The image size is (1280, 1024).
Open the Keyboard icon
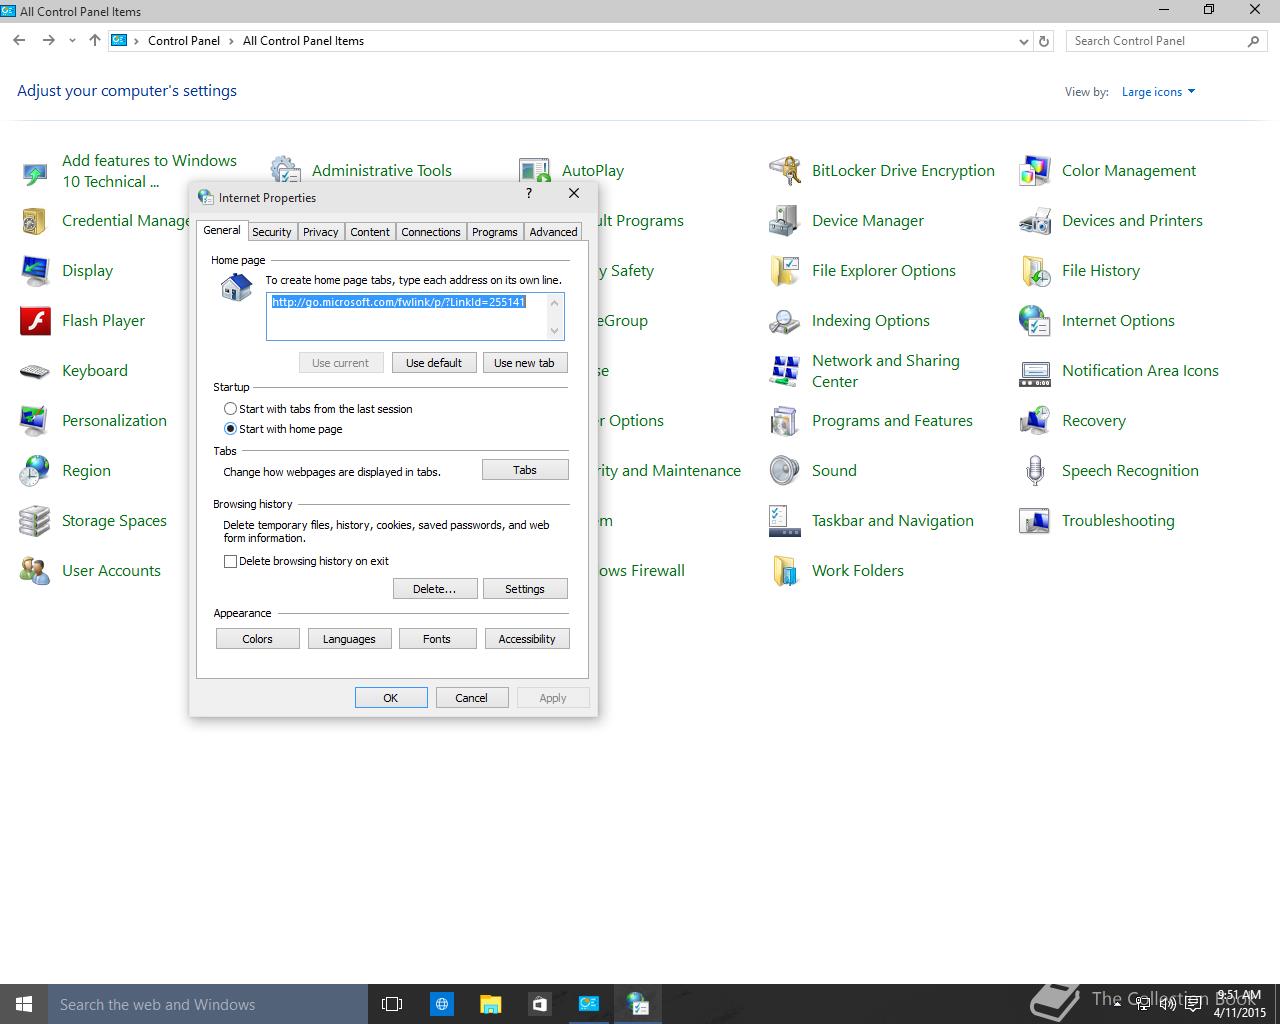click(35, 371)
